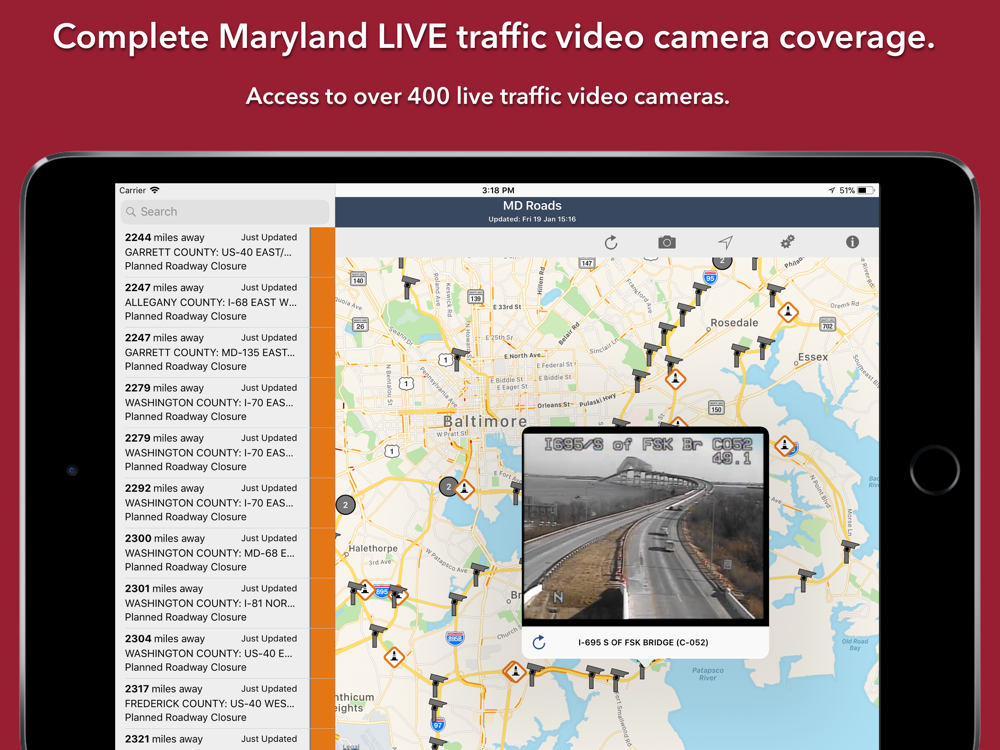Tap the Rosedale label on the map
The height and width of the screenshot is (750, 1000).
click(734, 323)
